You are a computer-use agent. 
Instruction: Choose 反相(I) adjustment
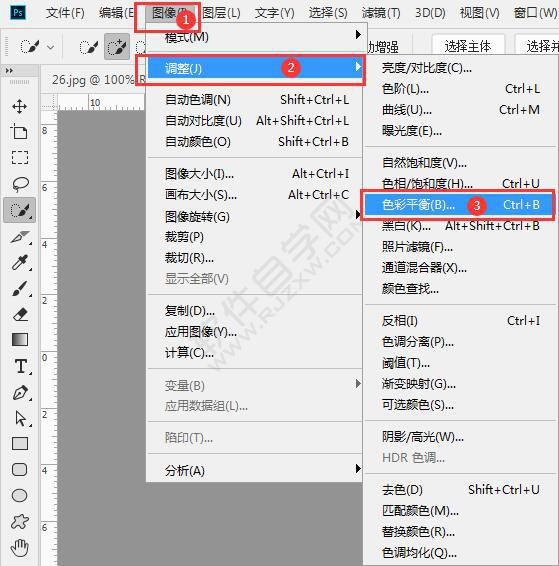[x=460, y=321]
